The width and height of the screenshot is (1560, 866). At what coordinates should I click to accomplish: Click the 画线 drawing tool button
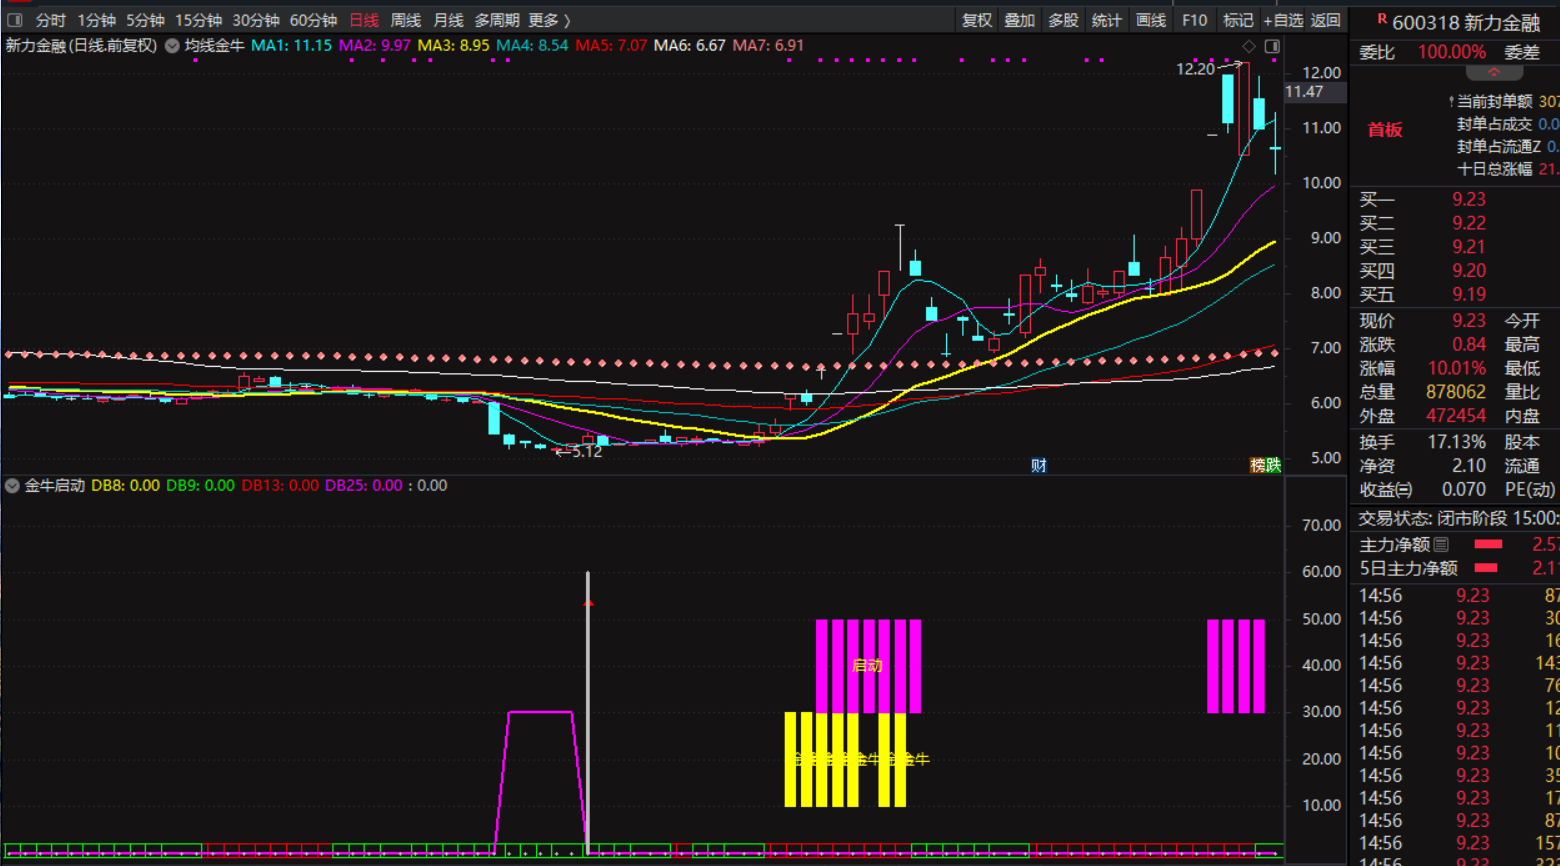[x=1151, y=20]
